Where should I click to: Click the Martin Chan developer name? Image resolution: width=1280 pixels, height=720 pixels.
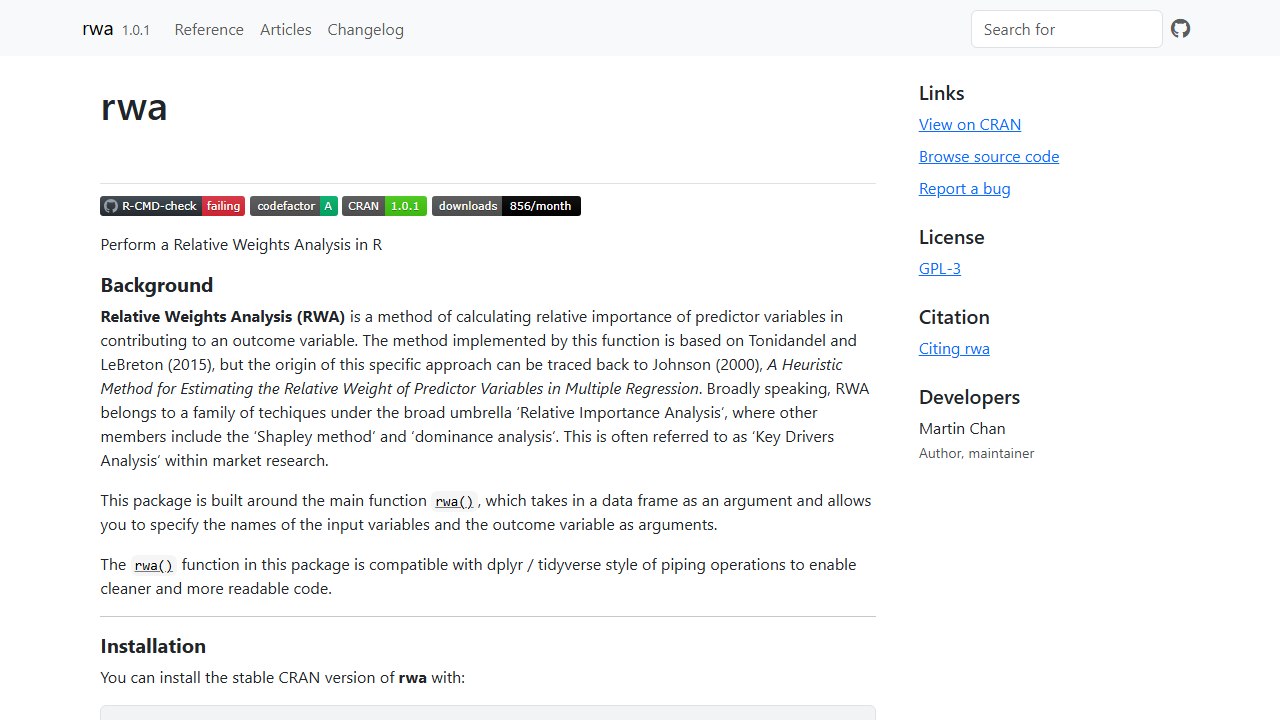coord(962,428)
